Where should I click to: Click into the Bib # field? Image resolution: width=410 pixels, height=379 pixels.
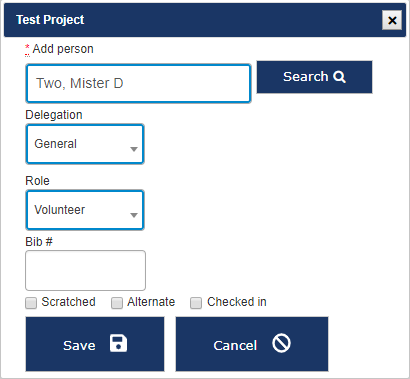[85, 271]
